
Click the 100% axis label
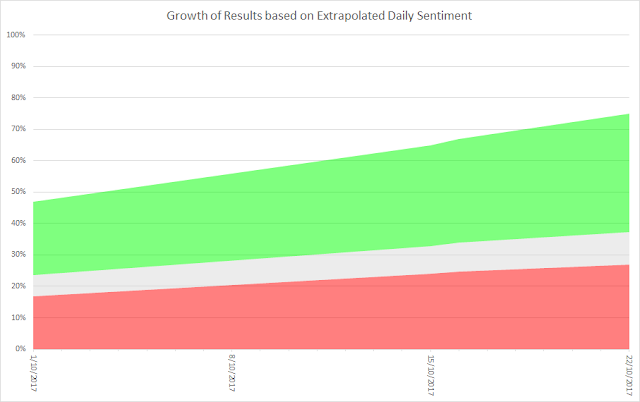coord(16,35)
